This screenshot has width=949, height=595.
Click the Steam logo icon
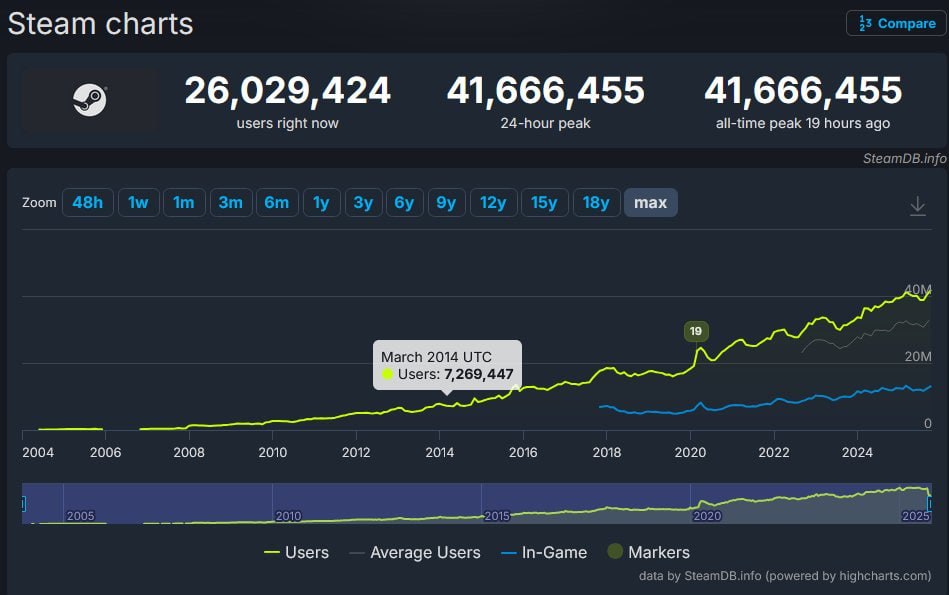point(89,100)
